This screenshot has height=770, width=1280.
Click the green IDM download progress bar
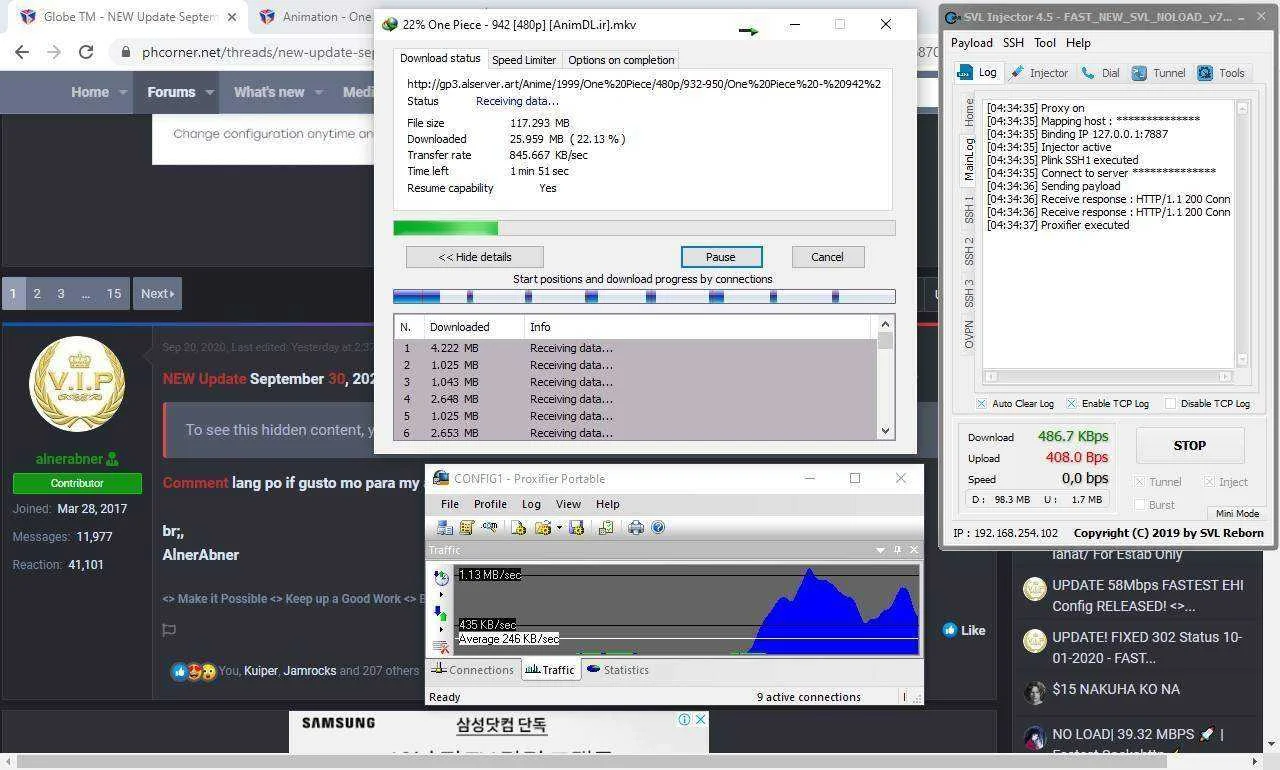click(x=446, y=228)
